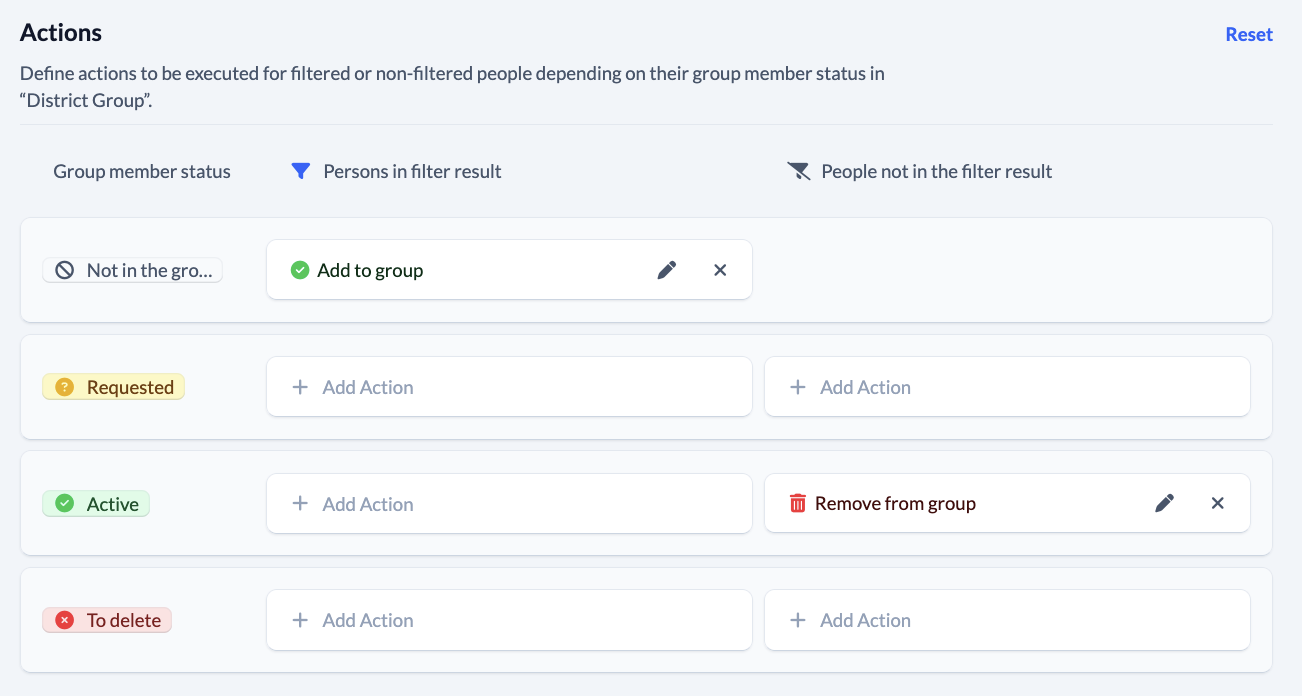
Task: Remove the Add to group action
Action: tap(720, 270)
